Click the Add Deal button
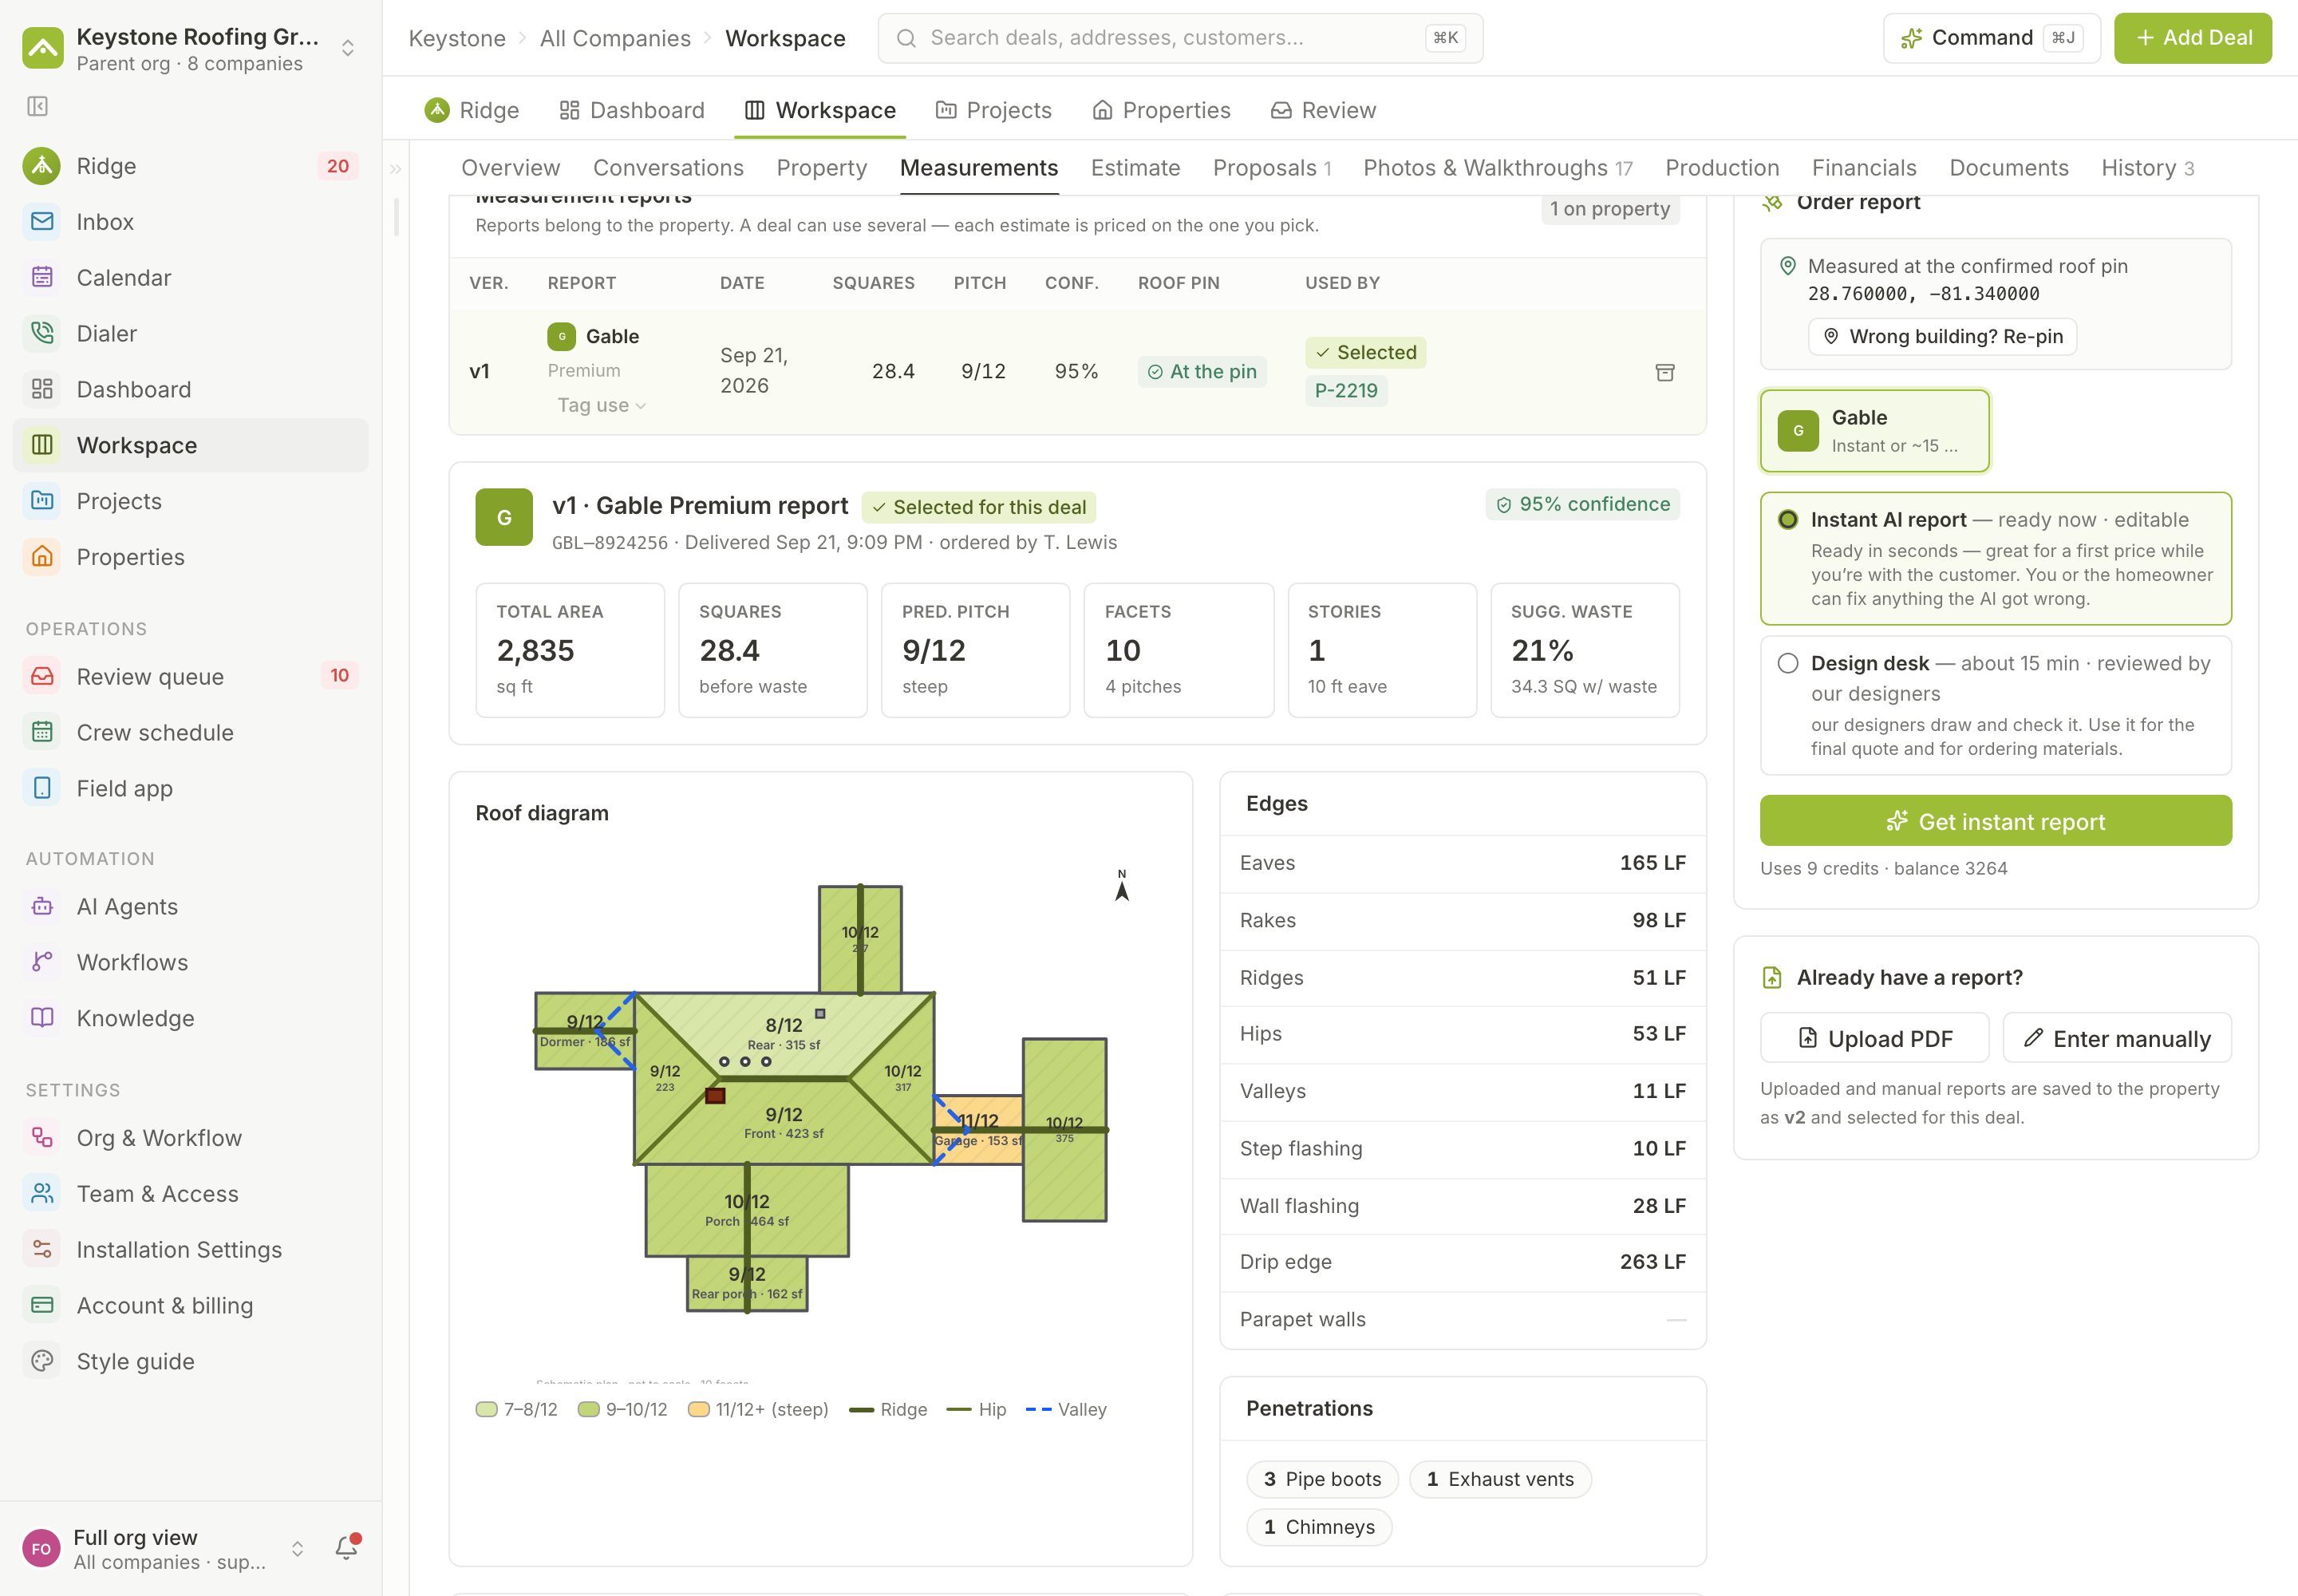Screen dimensions: 2298x1596 (x=2192, y=38)
